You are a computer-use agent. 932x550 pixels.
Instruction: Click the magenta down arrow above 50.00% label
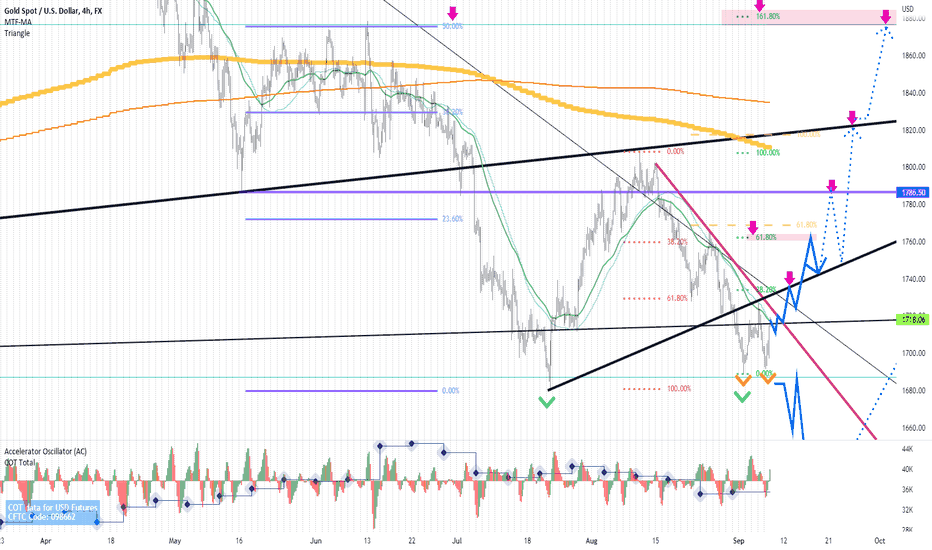453,13
